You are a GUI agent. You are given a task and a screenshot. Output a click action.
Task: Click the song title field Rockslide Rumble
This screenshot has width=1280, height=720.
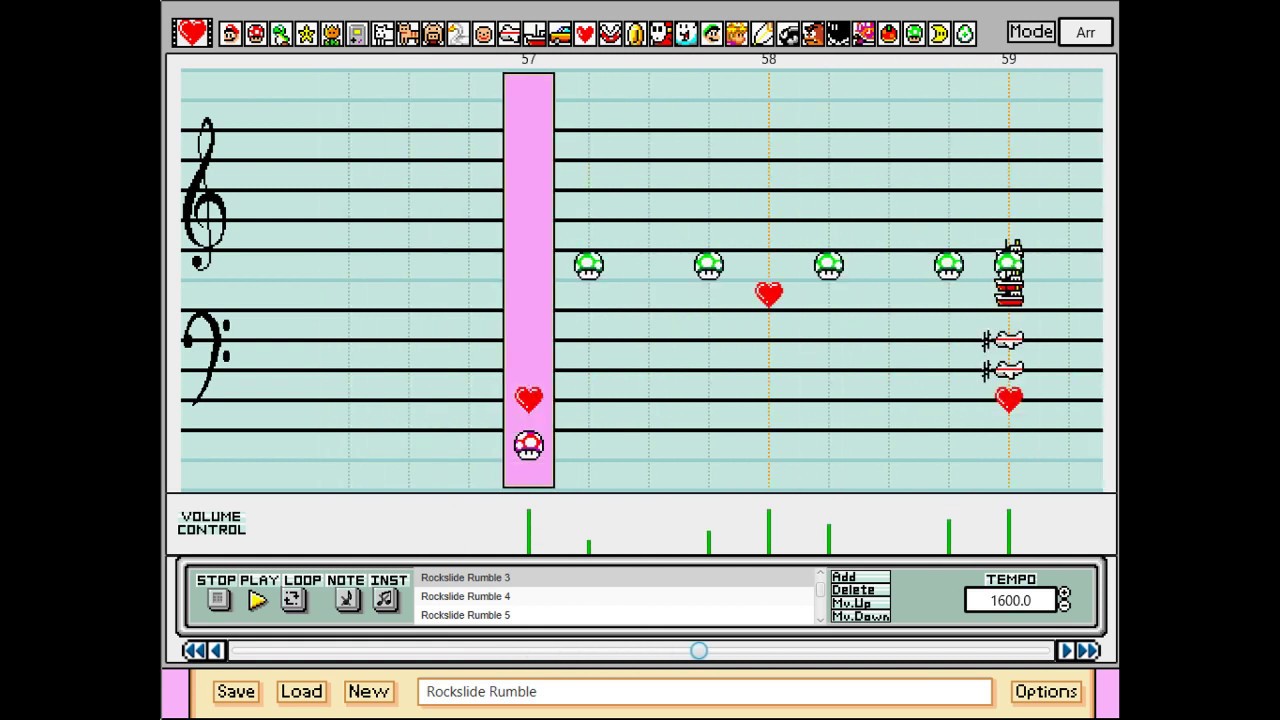[705, 691]
